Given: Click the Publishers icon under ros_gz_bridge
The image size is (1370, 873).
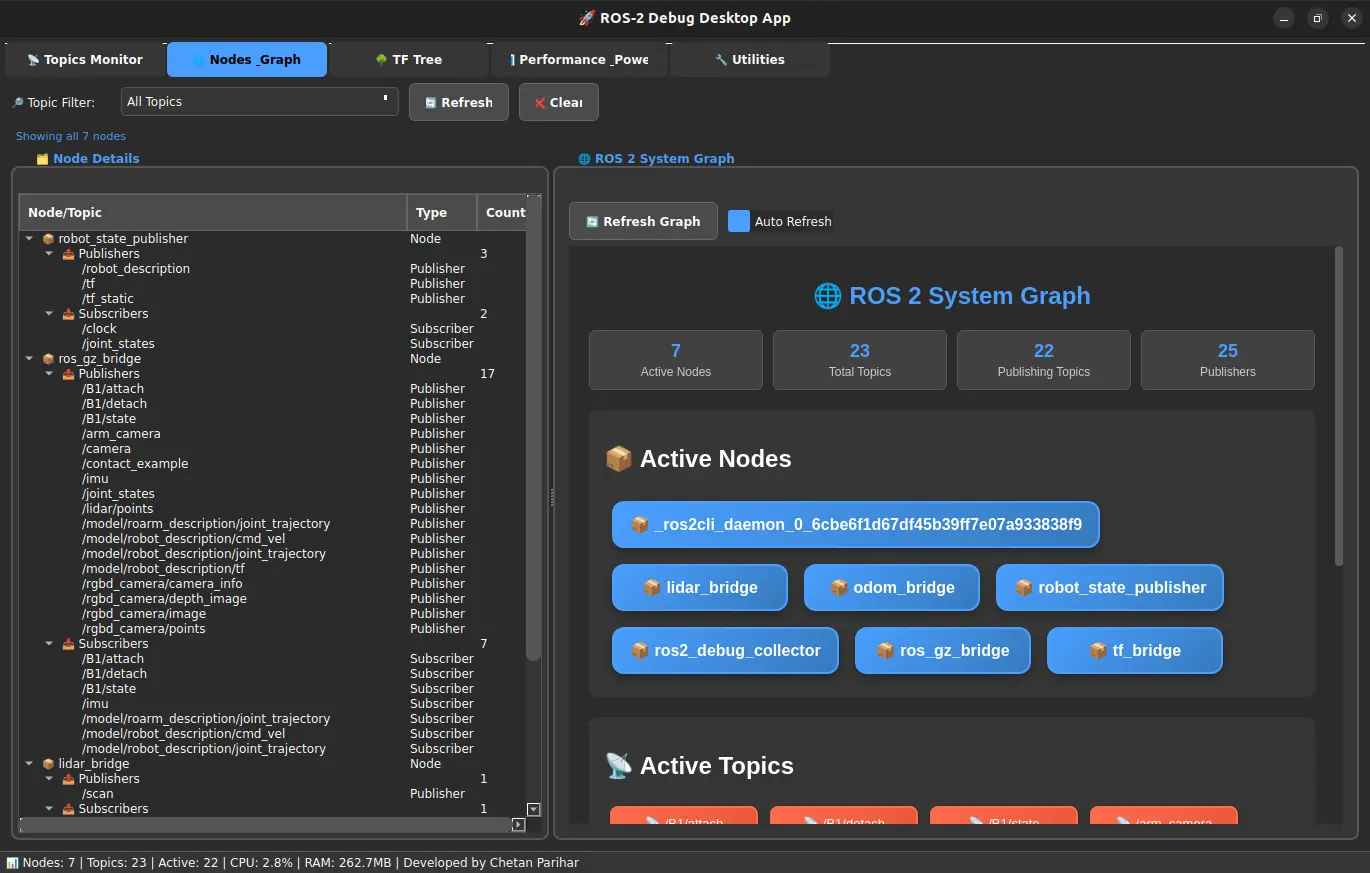Looking at the screenshot, I should tap(68, 374).
